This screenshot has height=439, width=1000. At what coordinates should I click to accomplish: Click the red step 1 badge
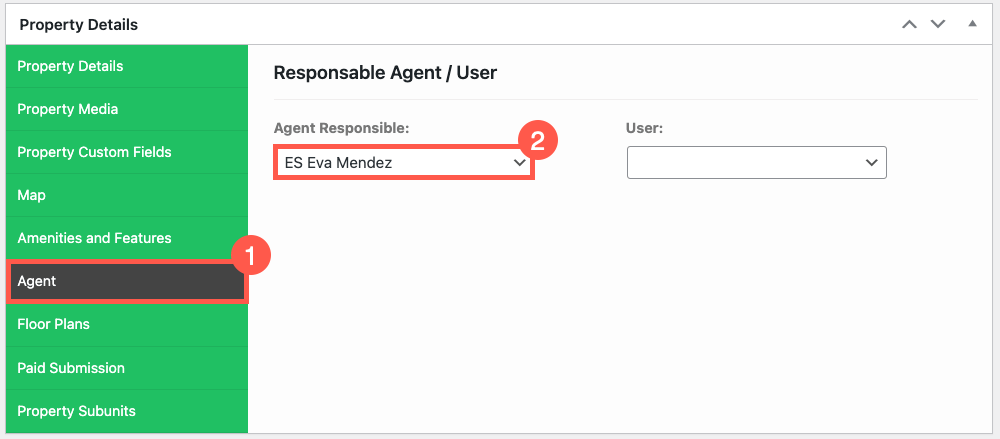click(250, 257)
